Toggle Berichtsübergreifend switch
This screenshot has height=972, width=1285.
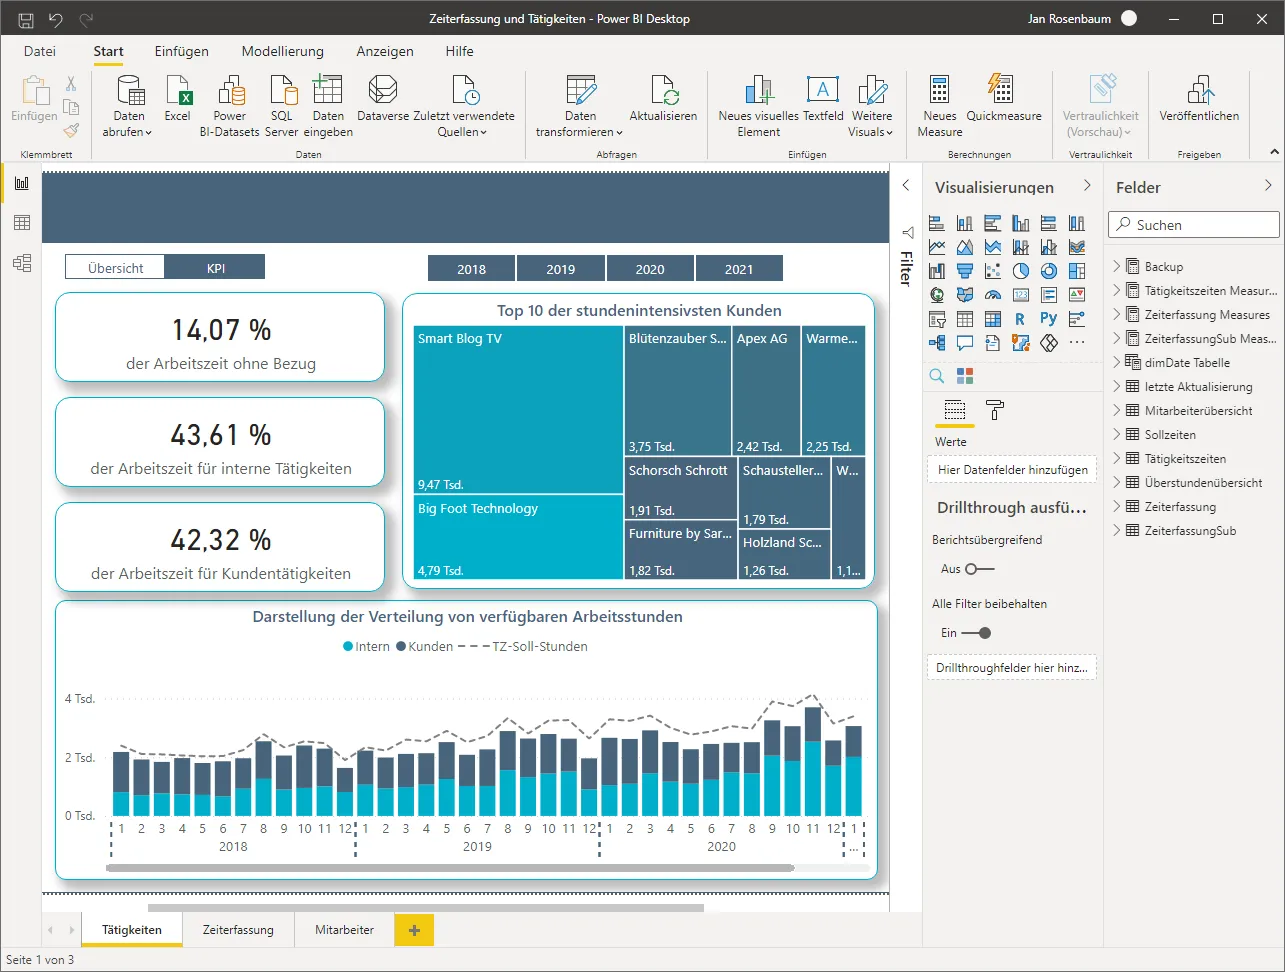tap(980, 569)
